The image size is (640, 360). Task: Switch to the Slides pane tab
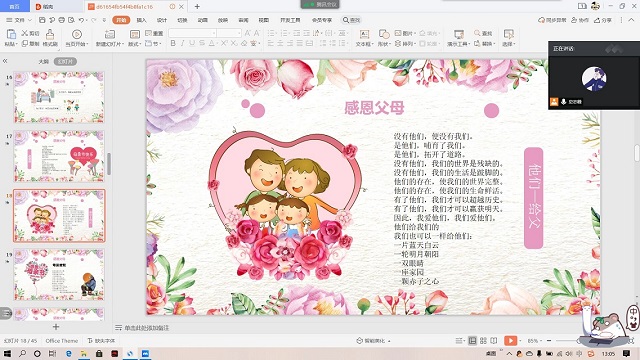(65, 61)
